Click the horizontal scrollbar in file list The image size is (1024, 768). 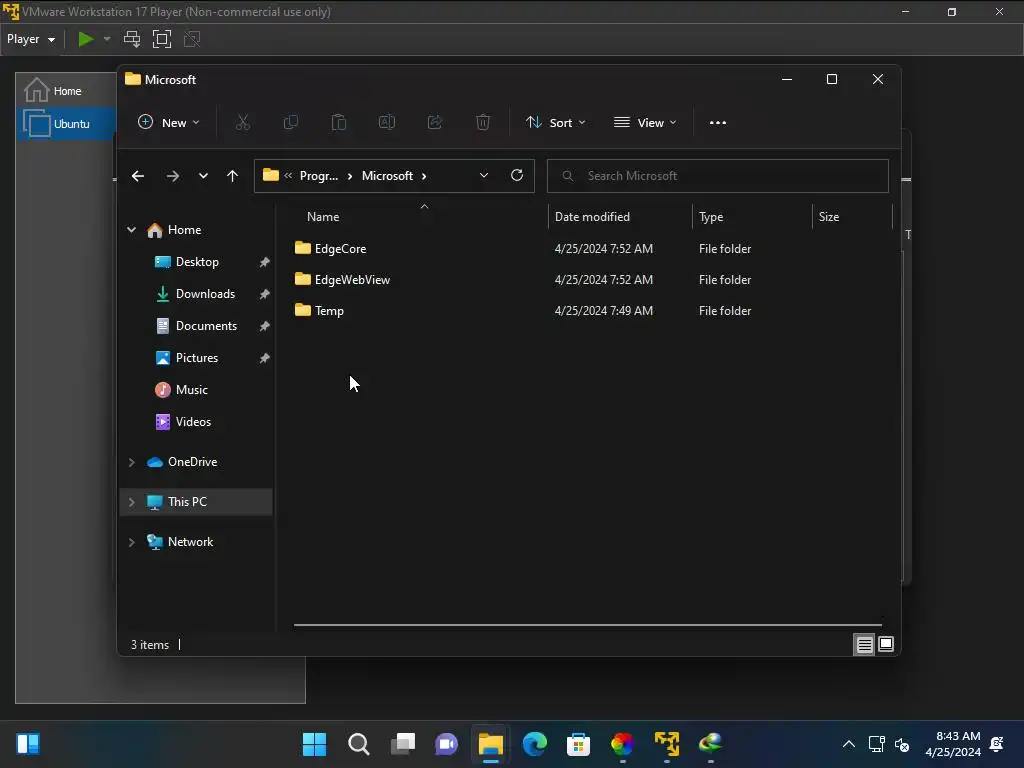pyautogui.click(x=588, y=625)
